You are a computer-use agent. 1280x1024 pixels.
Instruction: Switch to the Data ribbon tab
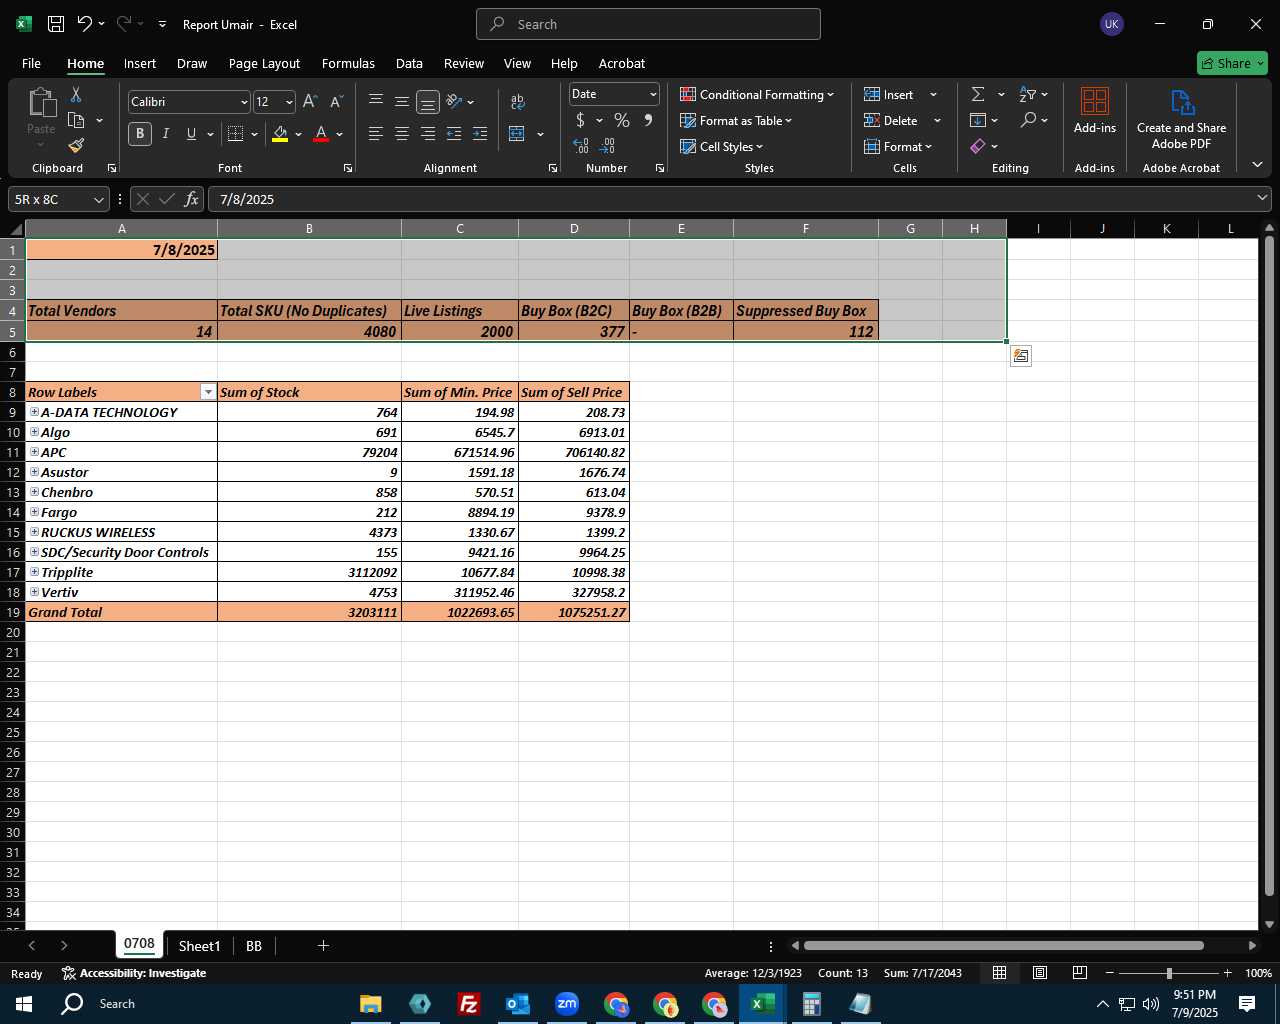click(409, 63)
